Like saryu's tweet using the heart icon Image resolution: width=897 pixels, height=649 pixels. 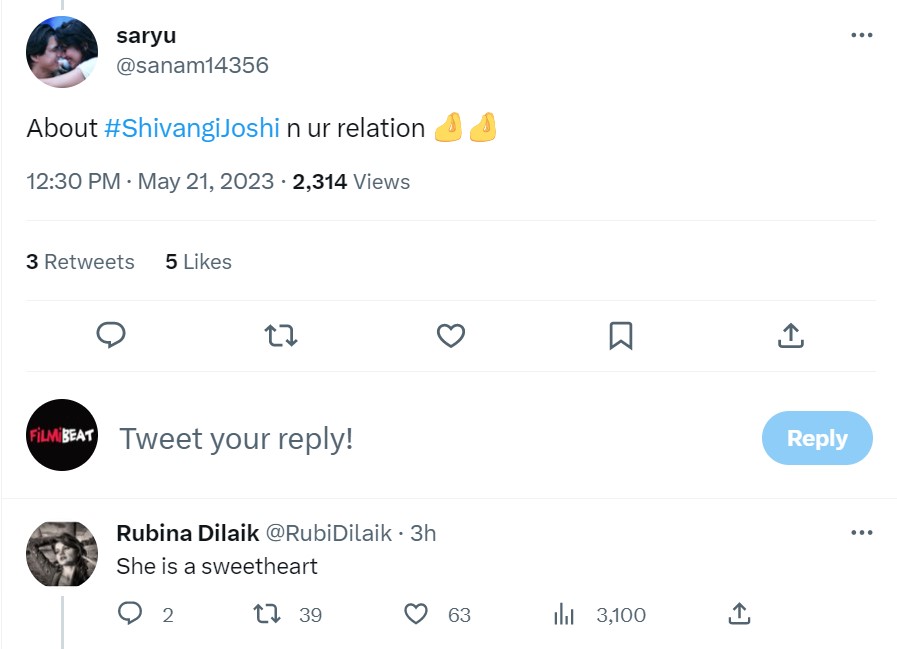pos(450,336)
